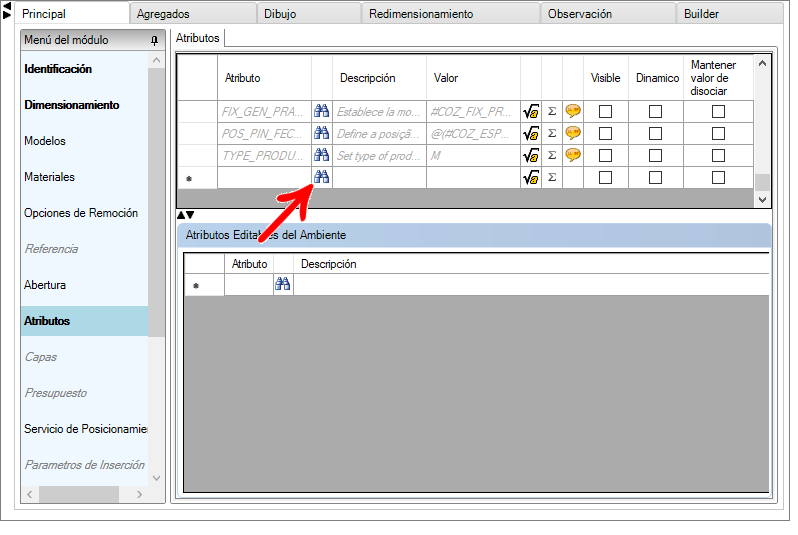The width and height of the screenshot is (798, 535).
Task: Open comment bubble for FIX_GEN_PRA row
Action: (573, 110)
